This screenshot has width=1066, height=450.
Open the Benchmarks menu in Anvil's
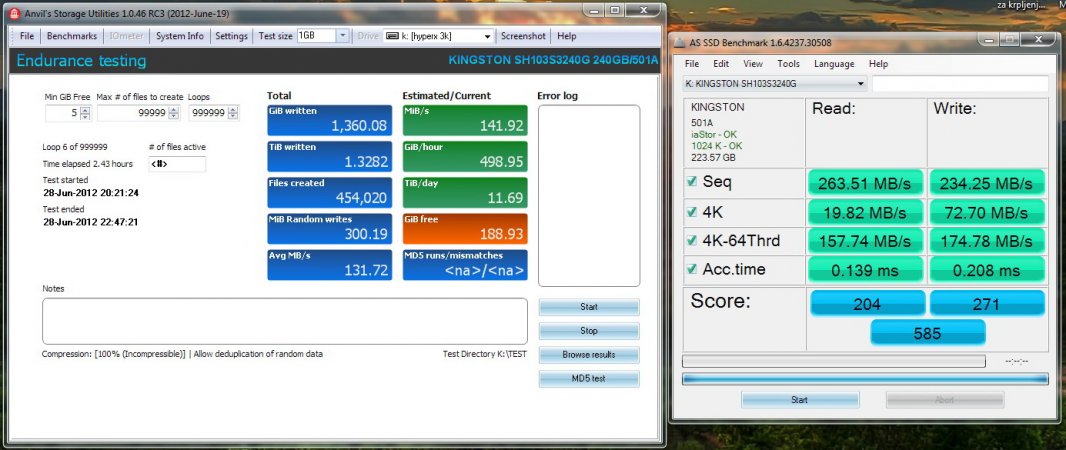[x=72, y=36]
